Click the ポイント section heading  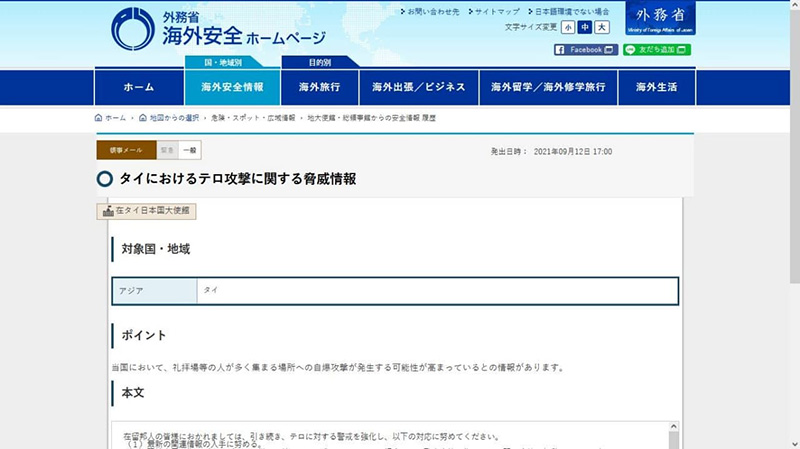(144, 335)
